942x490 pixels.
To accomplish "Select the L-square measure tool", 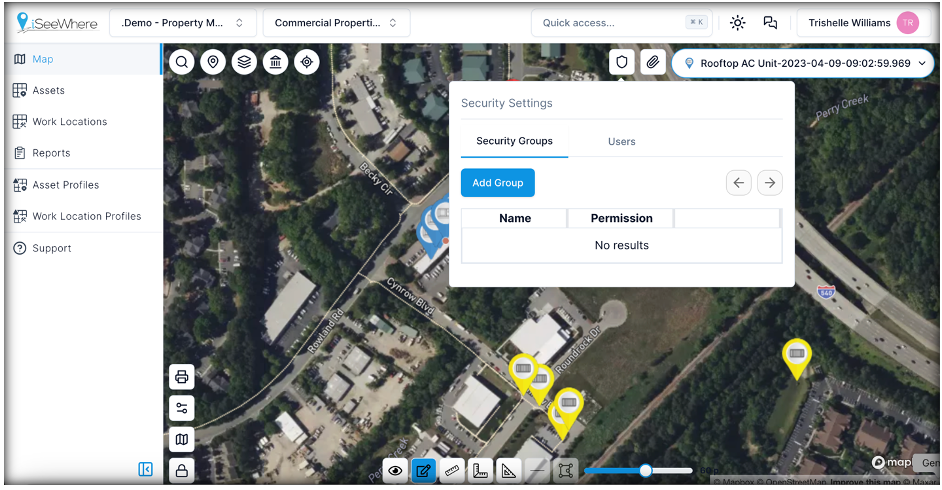I will click(480, 471).
